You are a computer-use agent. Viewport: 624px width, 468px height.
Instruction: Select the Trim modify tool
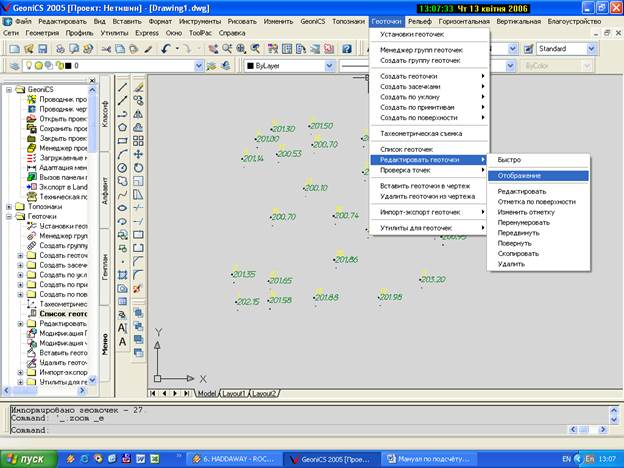pos(138,208)
